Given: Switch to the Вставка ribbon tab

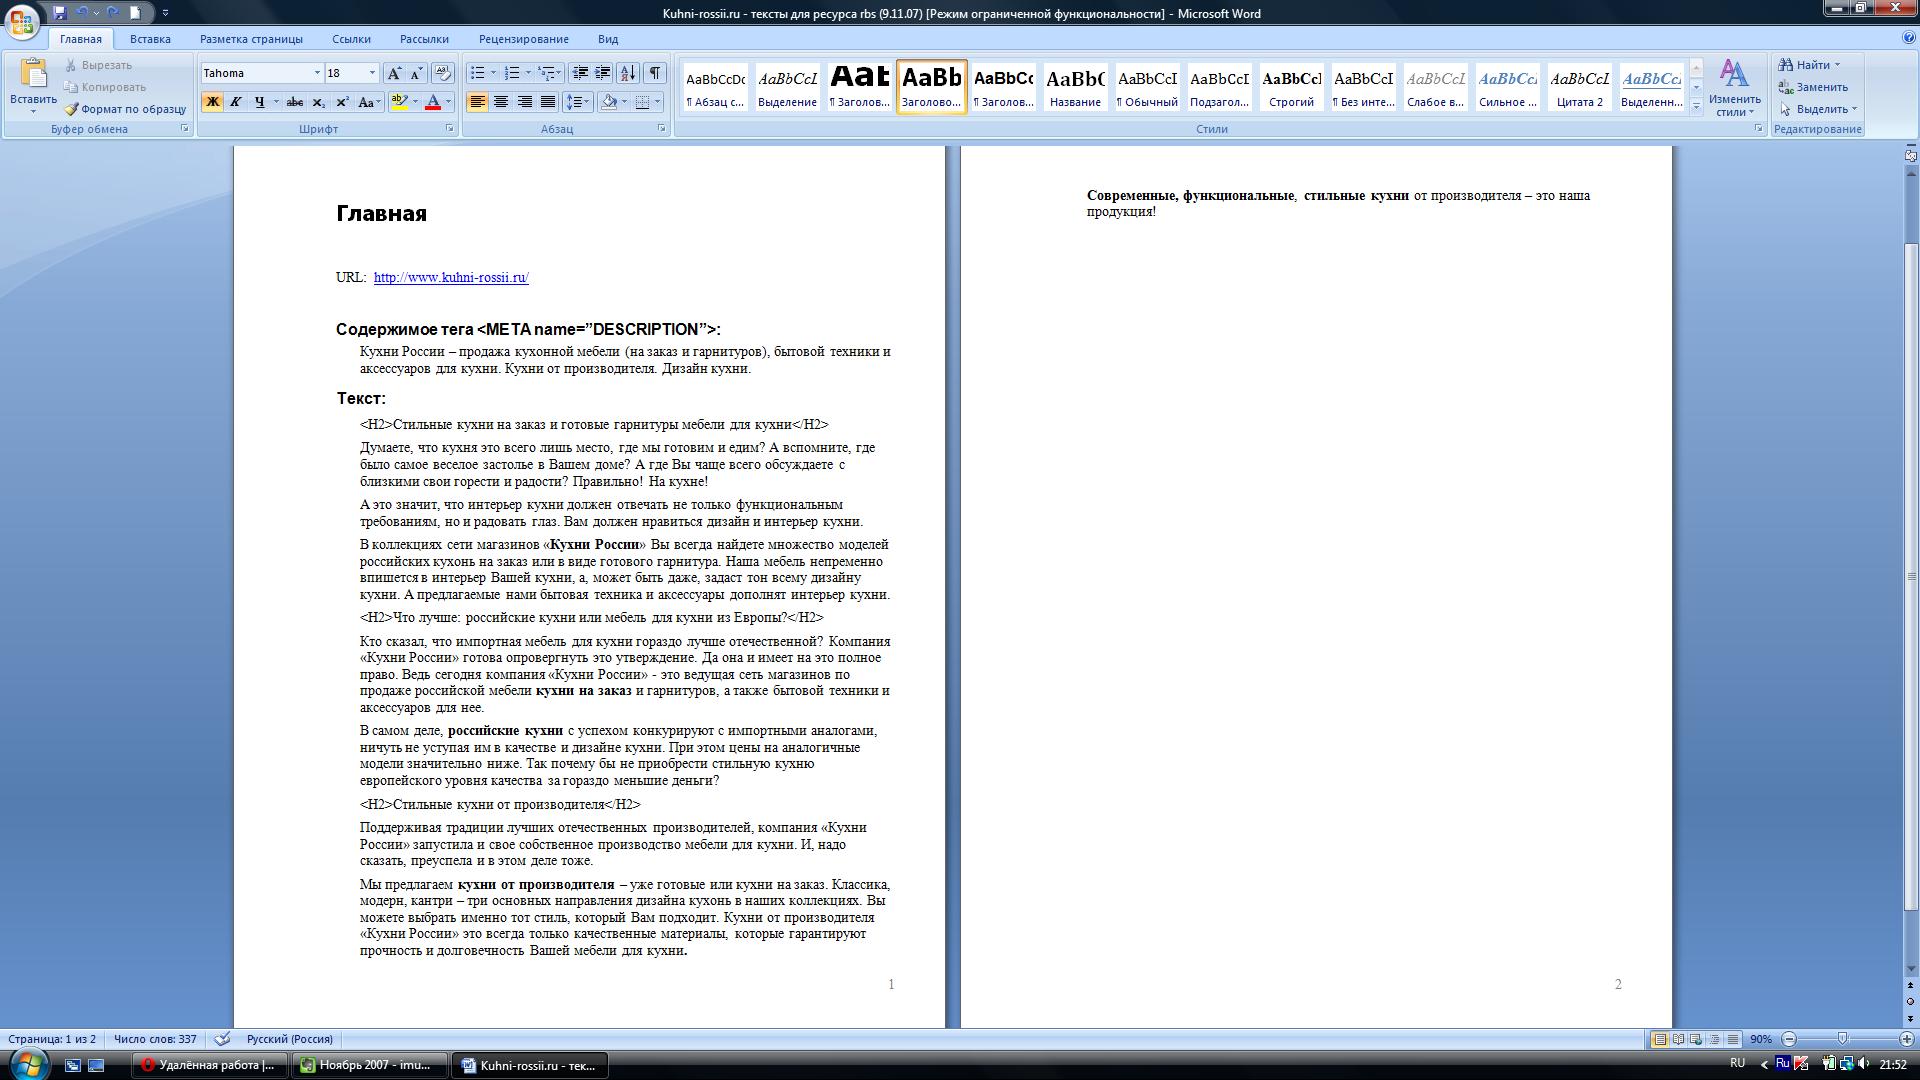Looking at the screenshot, I should click(150, 39).
